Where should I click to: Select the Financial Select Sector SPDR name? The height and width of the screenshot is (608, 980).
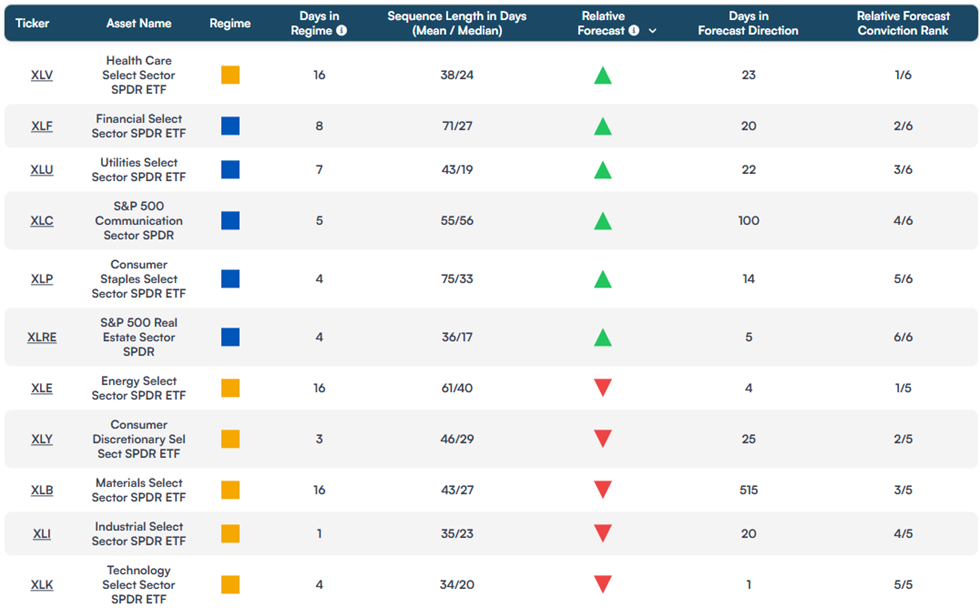point(139,126)
